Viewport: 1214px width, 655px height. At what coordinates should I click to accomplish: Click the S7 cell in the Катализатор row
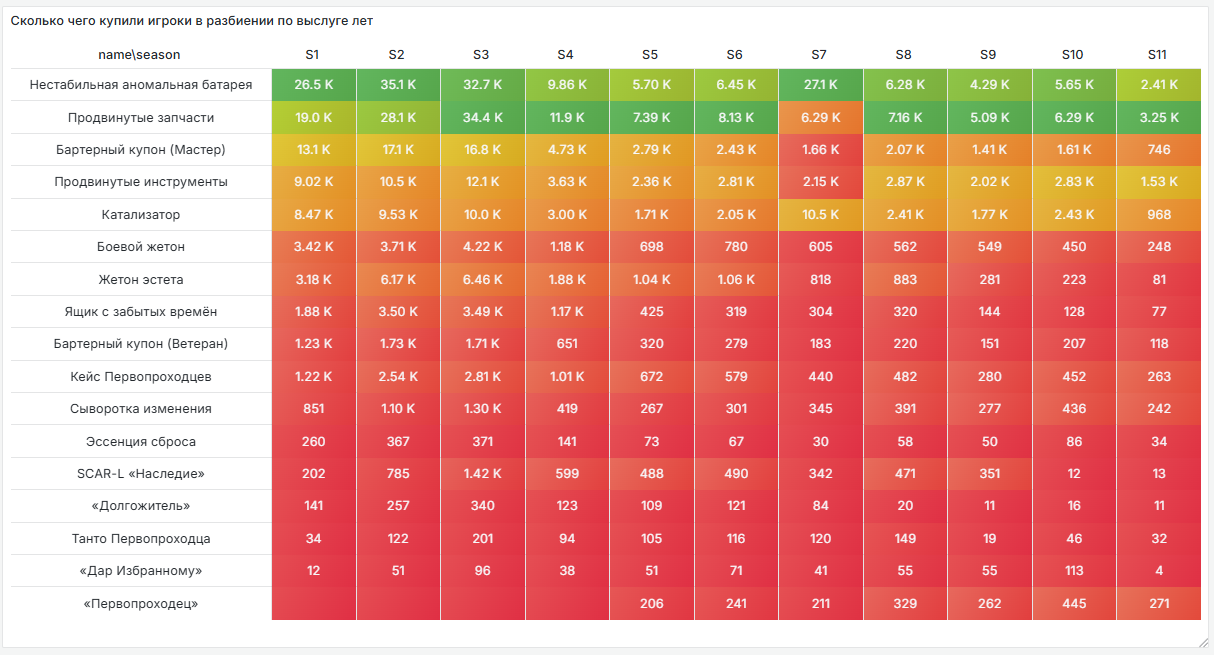pyautogui.click(x=819, y=215)
